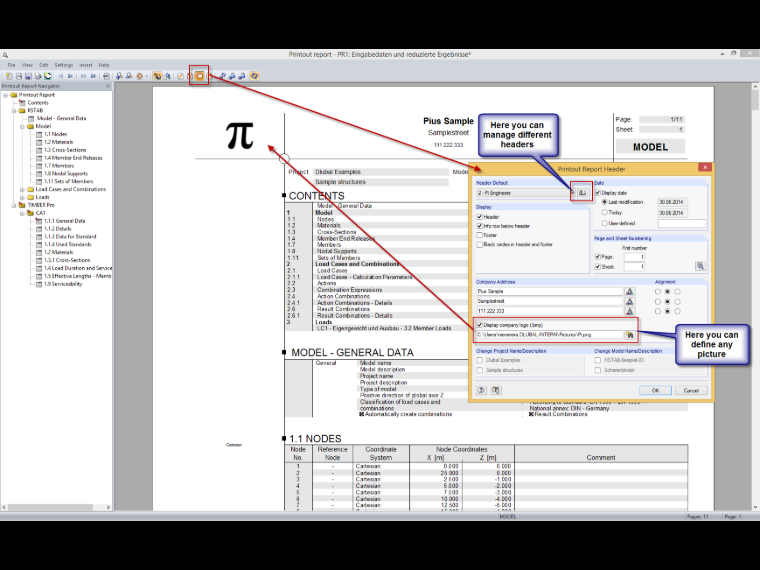
Task: Go to next page with right arrow icon
Action: coord(70,76)
